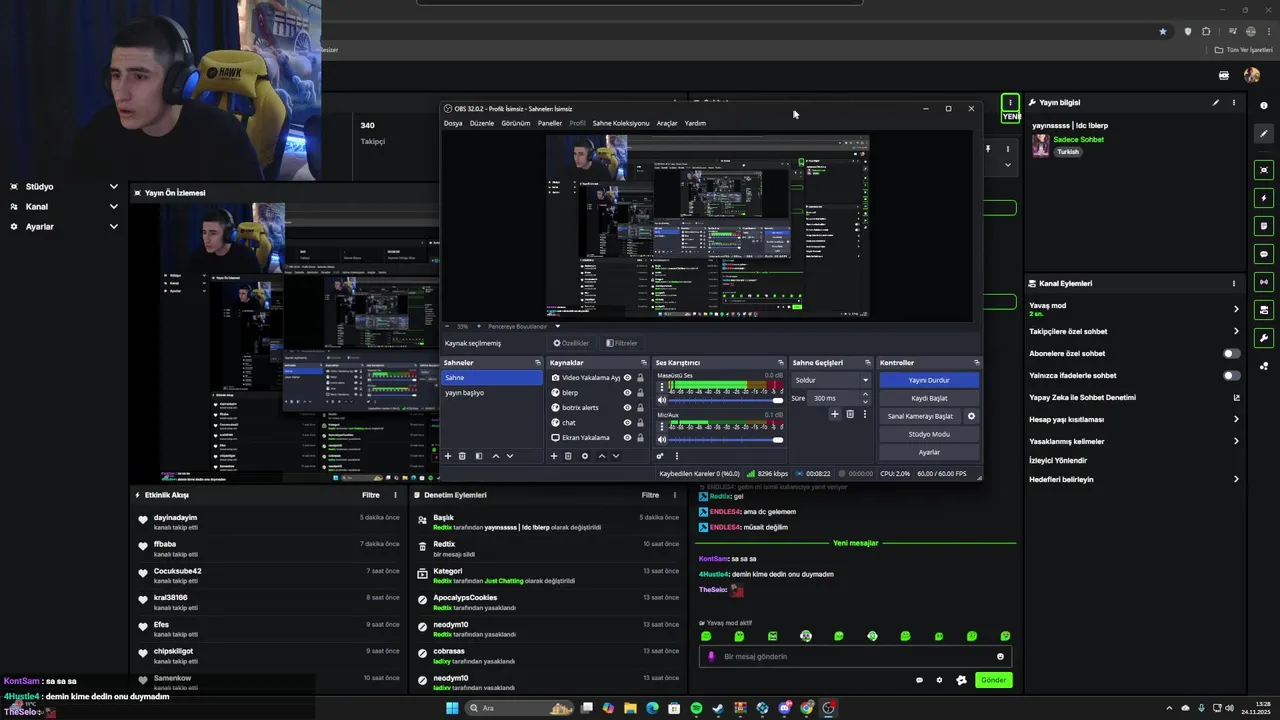Expand Hesap yaşı kısıtlaması options
This screenshot has width=1280, height=720.
pos(1236,419)
